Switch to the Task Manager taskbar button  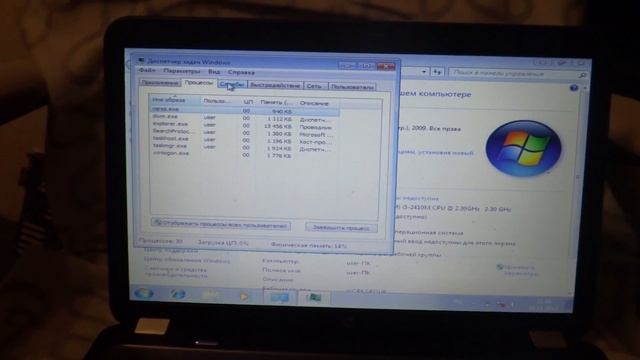pyautogui.click(x=313, y=298)
